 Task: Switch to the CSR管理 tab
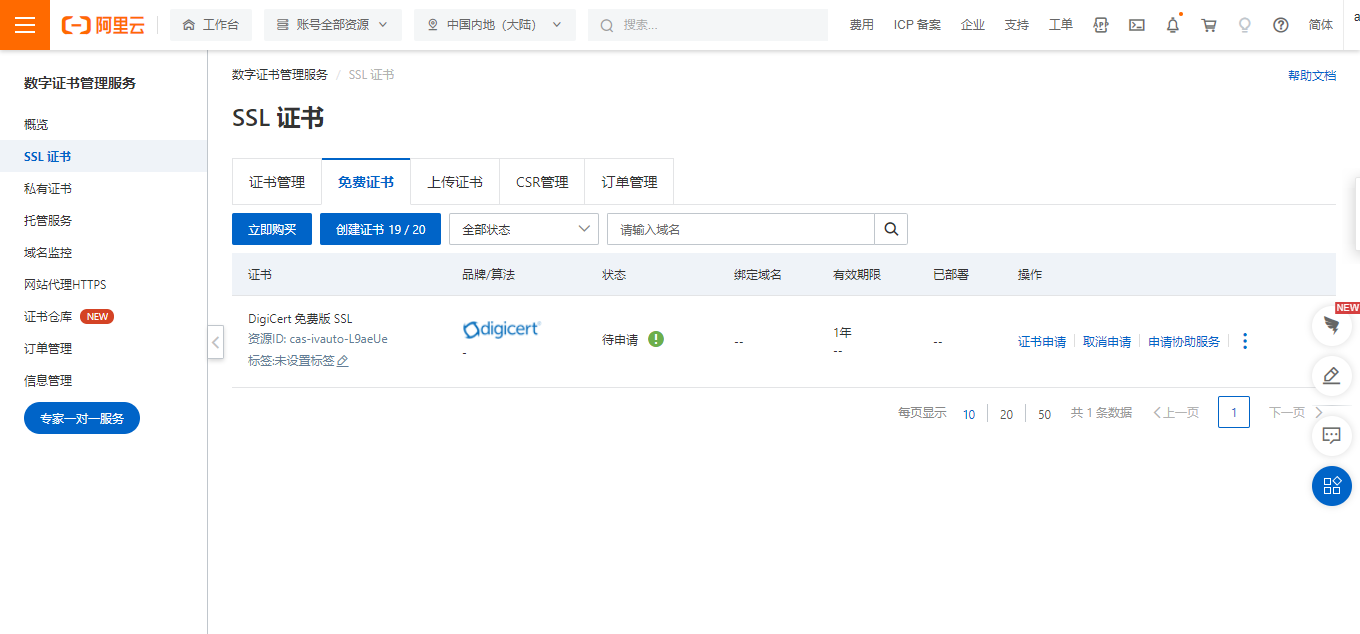(542, 182)
